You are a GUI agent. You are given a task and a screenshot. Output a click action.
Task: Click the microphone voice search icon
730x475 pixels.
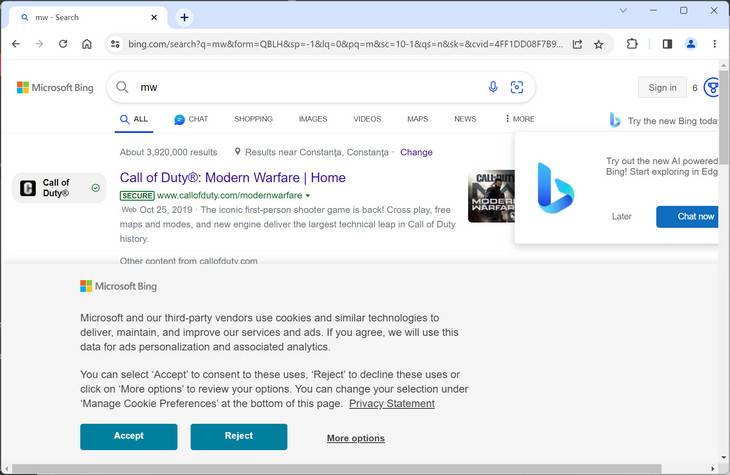point(493,88)
